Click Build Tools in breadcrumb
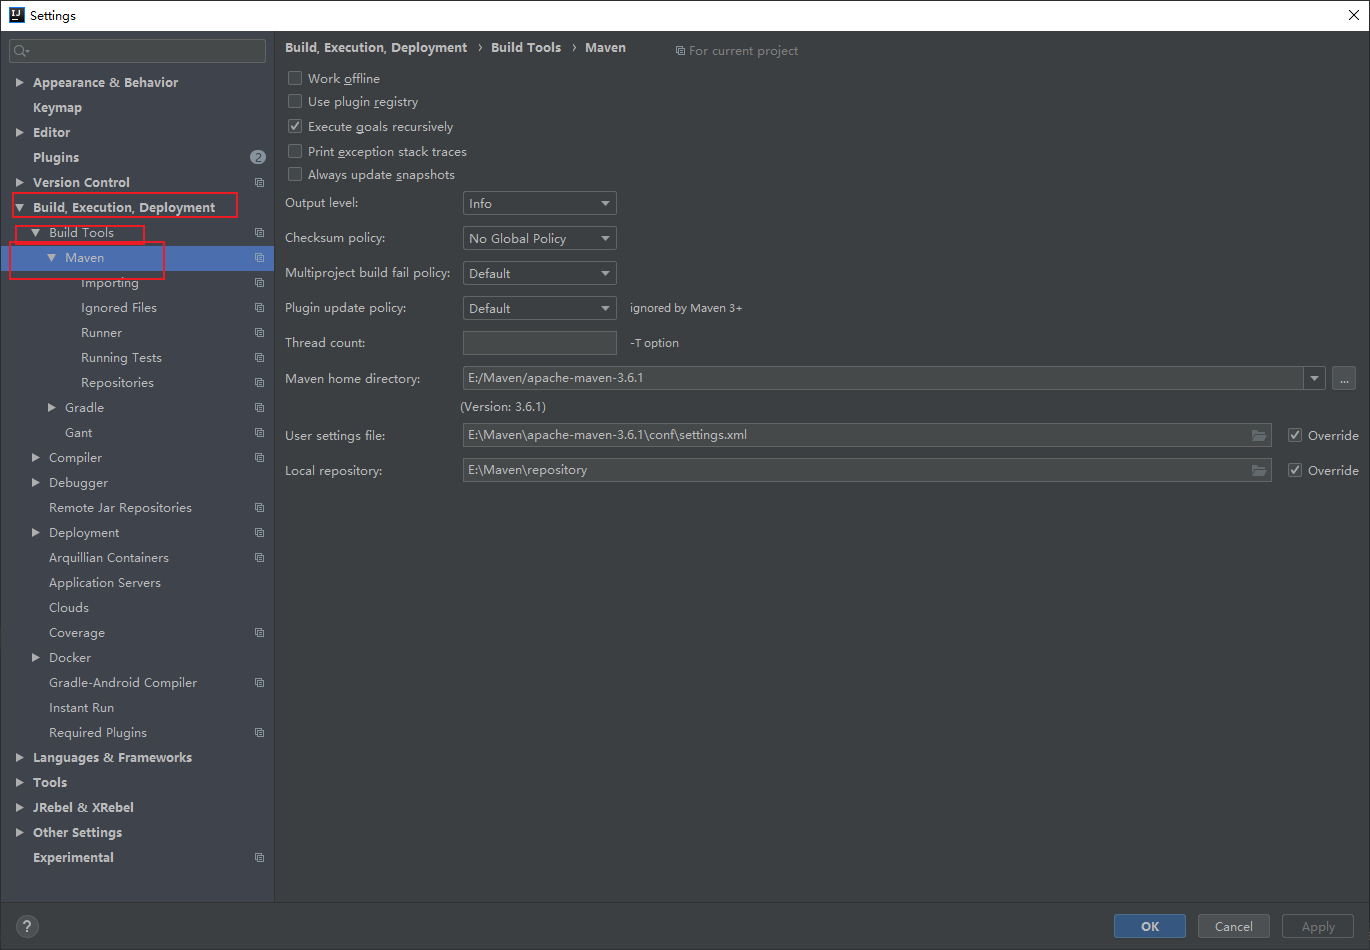The height and width of the screenshot is (950, 1370). click(x=526, y=47)
